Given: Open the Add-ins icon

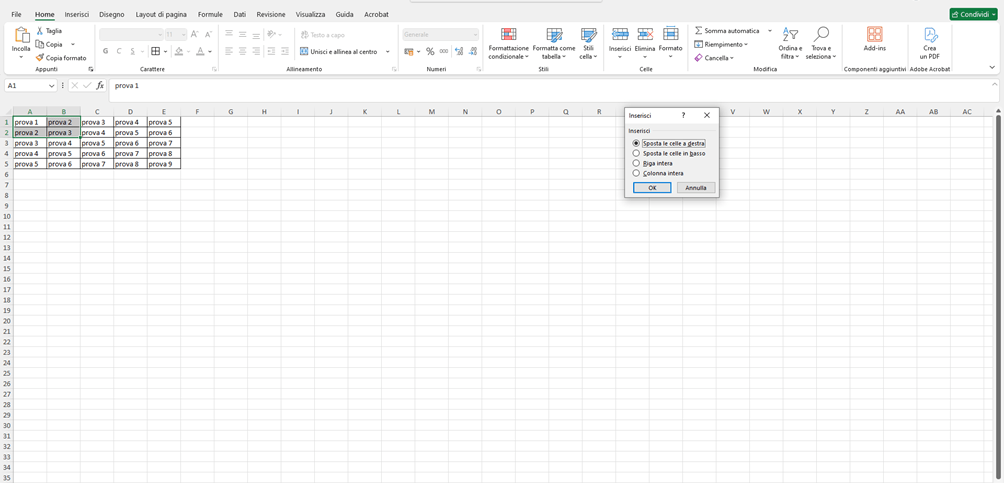Looking at the screenshot, I should (x=874, y=36).
